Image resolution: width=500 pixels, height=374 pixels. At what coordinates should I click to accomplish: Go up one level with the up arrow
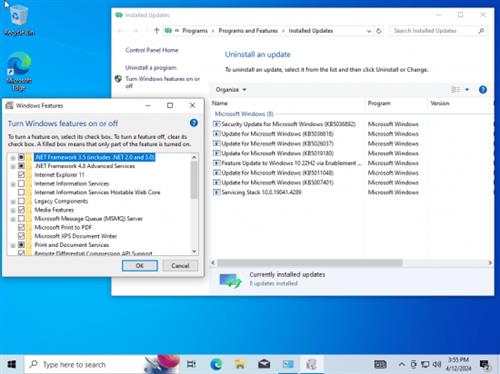[157, 31]
